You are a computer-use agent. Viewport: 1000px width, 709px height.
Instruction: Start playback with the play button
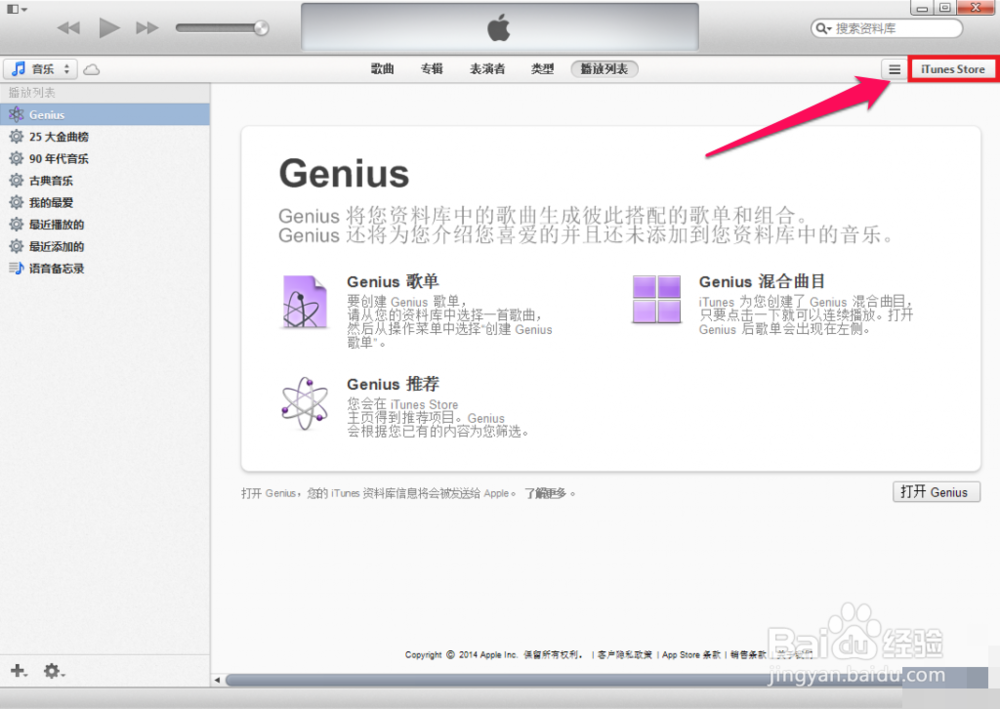coord(109,27)
